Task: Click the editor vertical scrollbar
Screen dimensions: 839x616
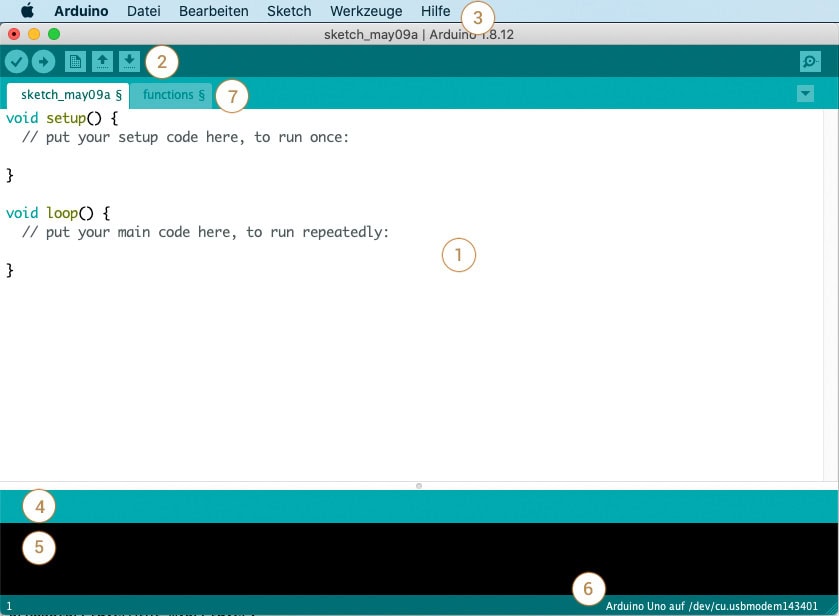Action: coord(831,294)
